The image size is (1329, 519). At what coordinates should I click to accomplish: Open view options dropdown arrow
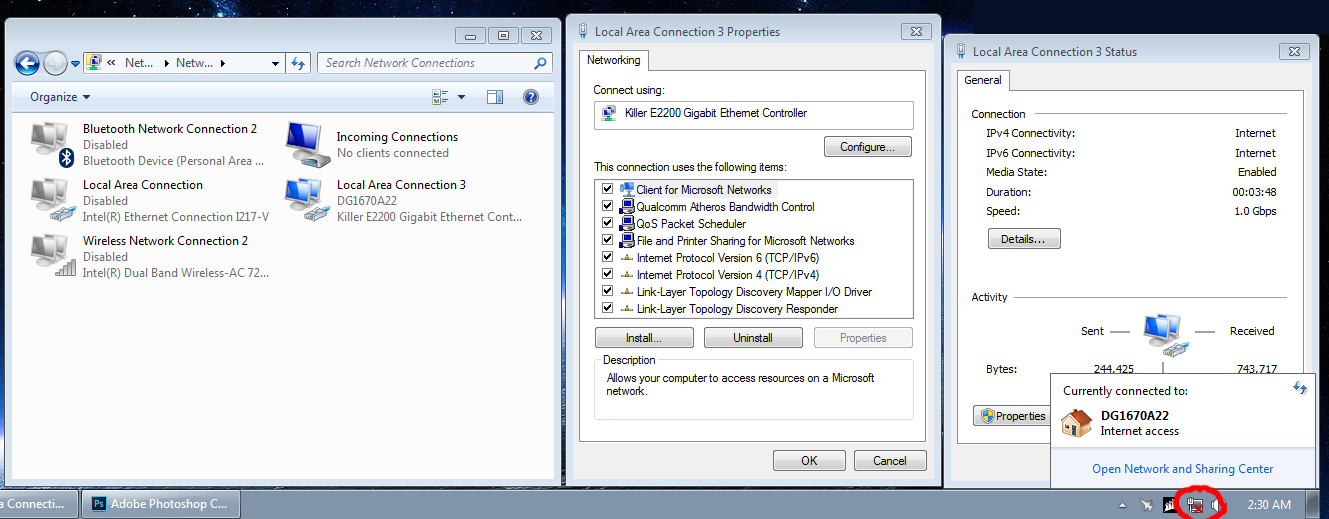click(461, 97)
